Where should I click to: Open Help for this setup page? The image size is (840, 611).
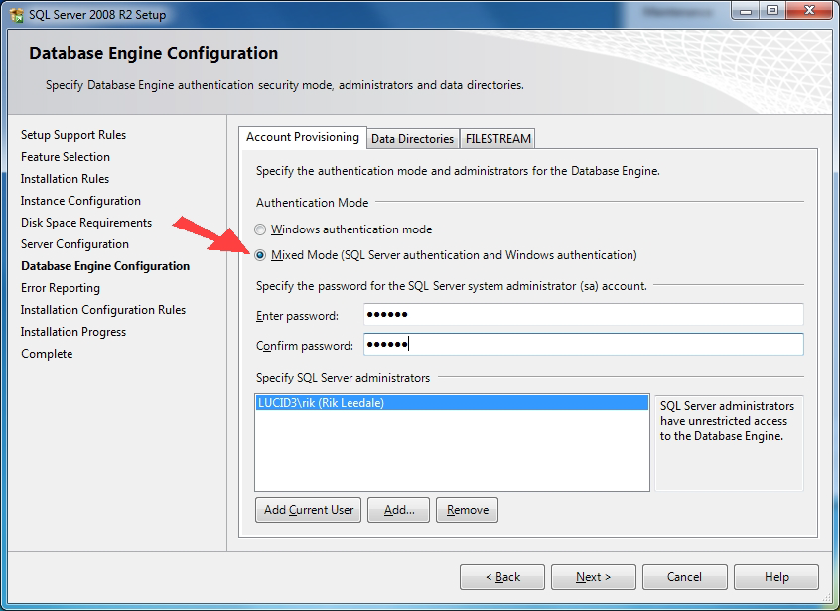click(776, 577)
